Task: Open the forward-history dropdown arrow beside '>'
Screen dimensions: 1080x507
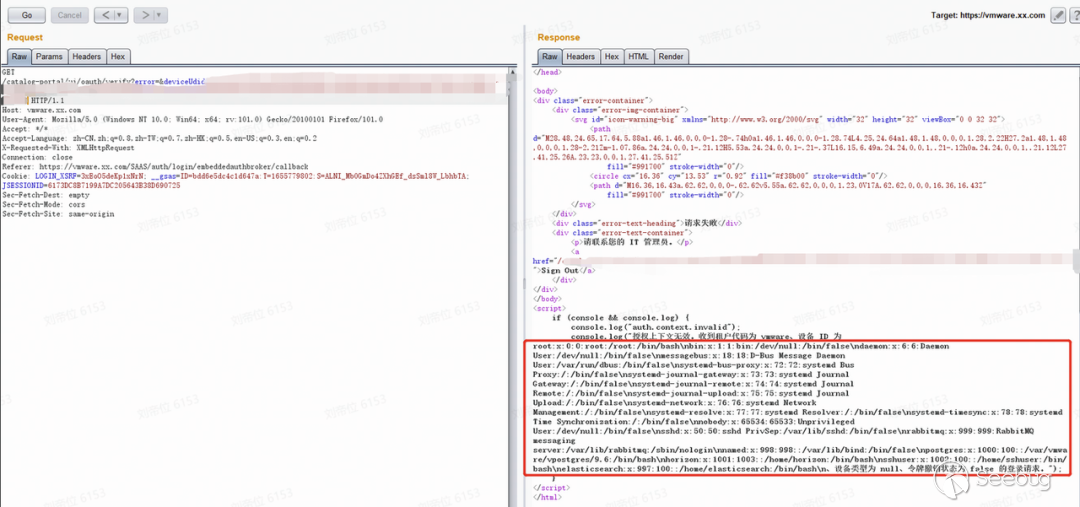Action: click(159, 14)
